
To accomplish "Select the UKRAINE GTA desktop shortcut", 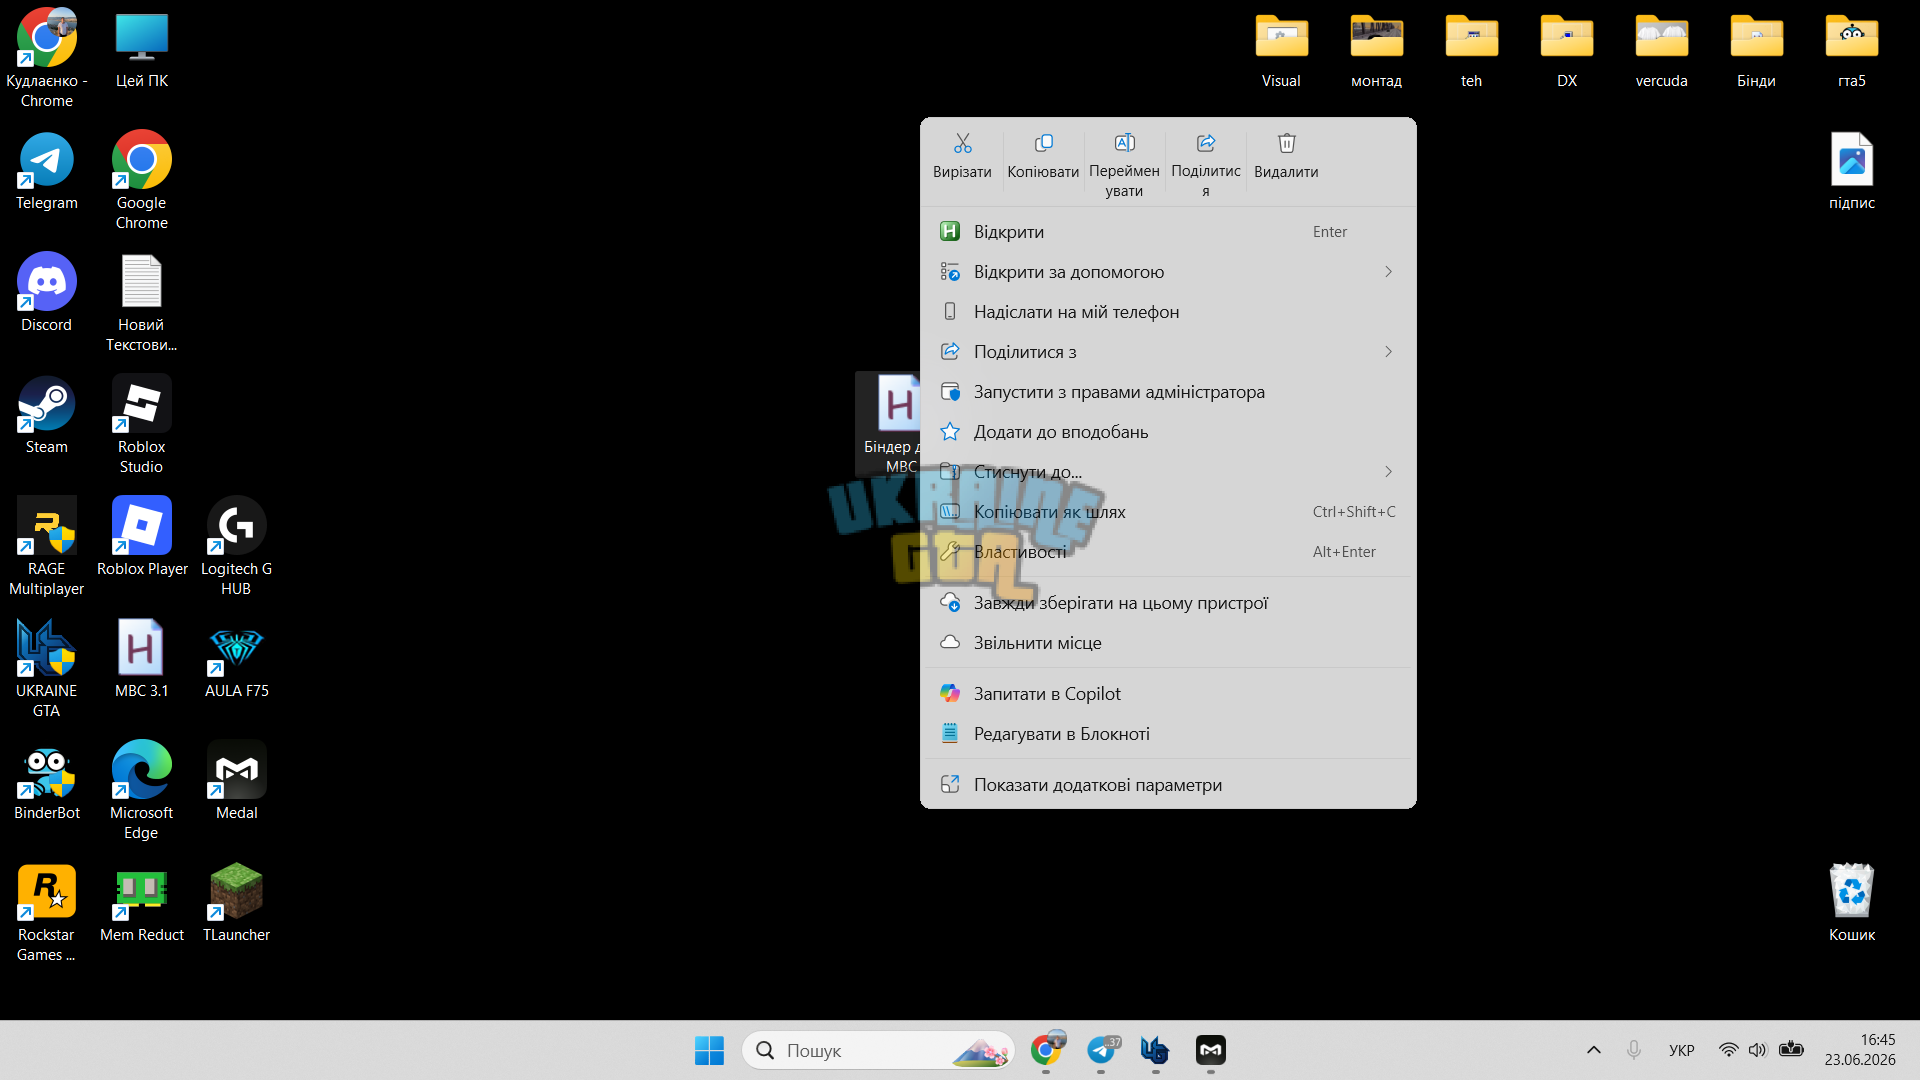I will pos(46,670).
